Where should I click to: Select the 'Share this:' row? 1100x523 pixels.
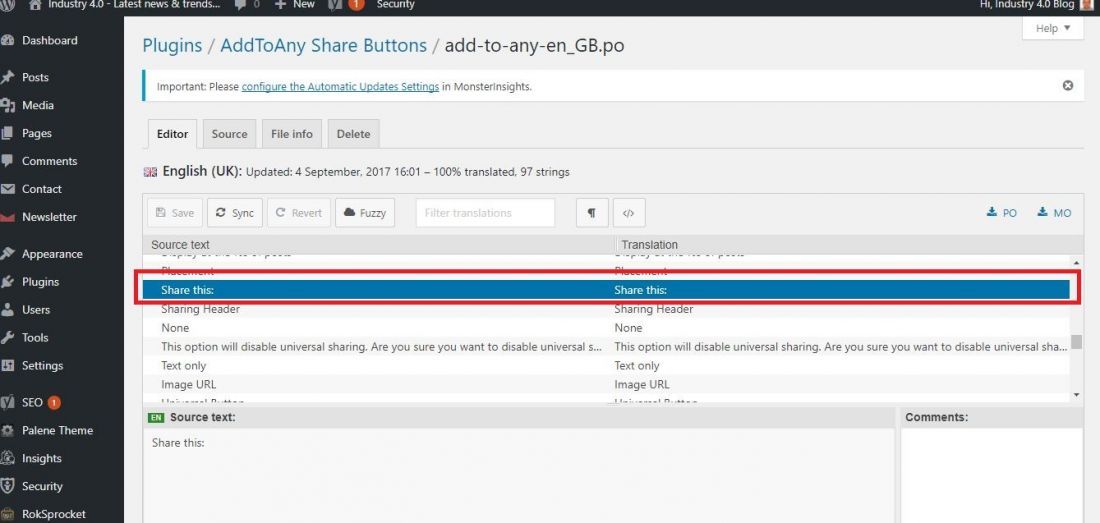tap(606, 290)
